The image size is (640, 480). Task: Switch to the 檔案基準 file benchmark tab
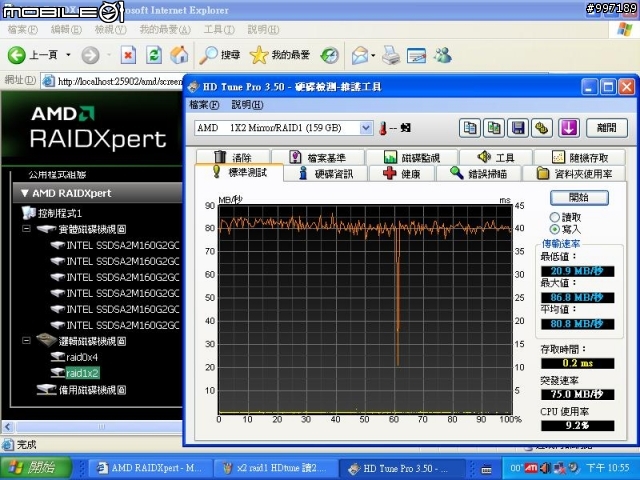[x=318, y=157]
